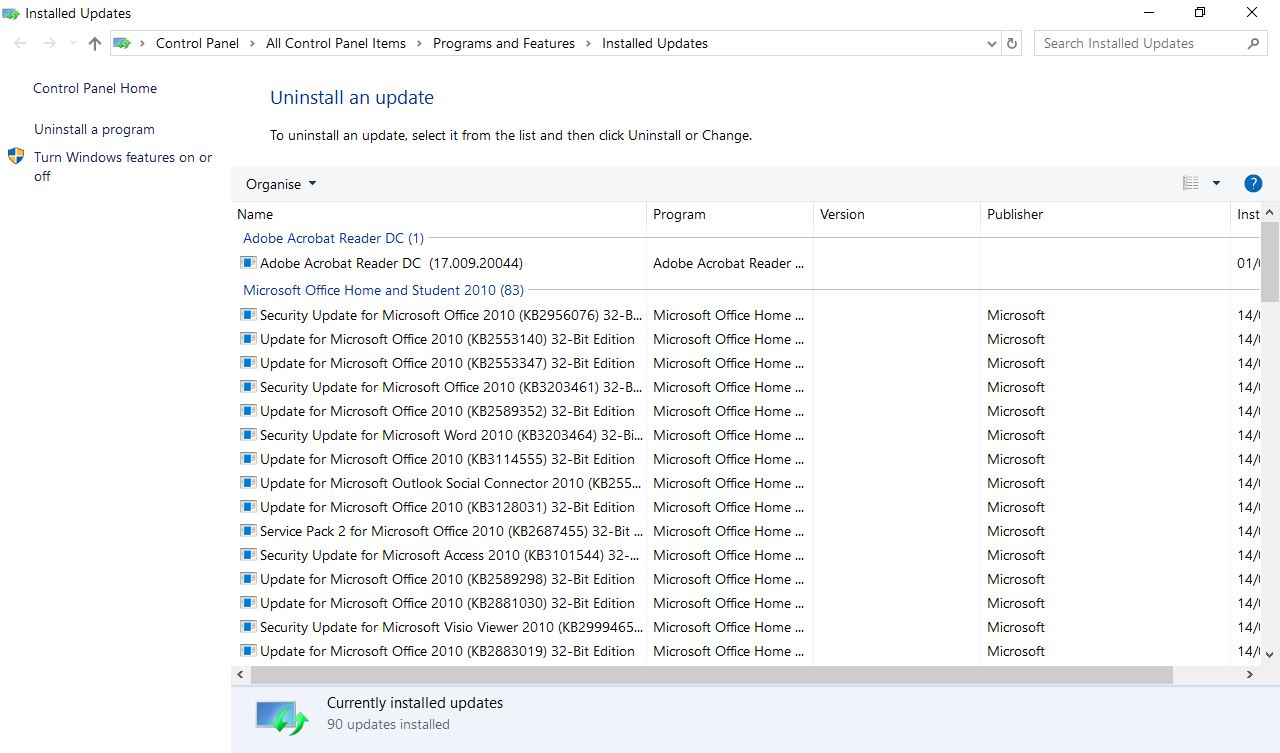Open the view options dropdown arrow
This screenshot has height=753, width=1280.
[1216, 184]
